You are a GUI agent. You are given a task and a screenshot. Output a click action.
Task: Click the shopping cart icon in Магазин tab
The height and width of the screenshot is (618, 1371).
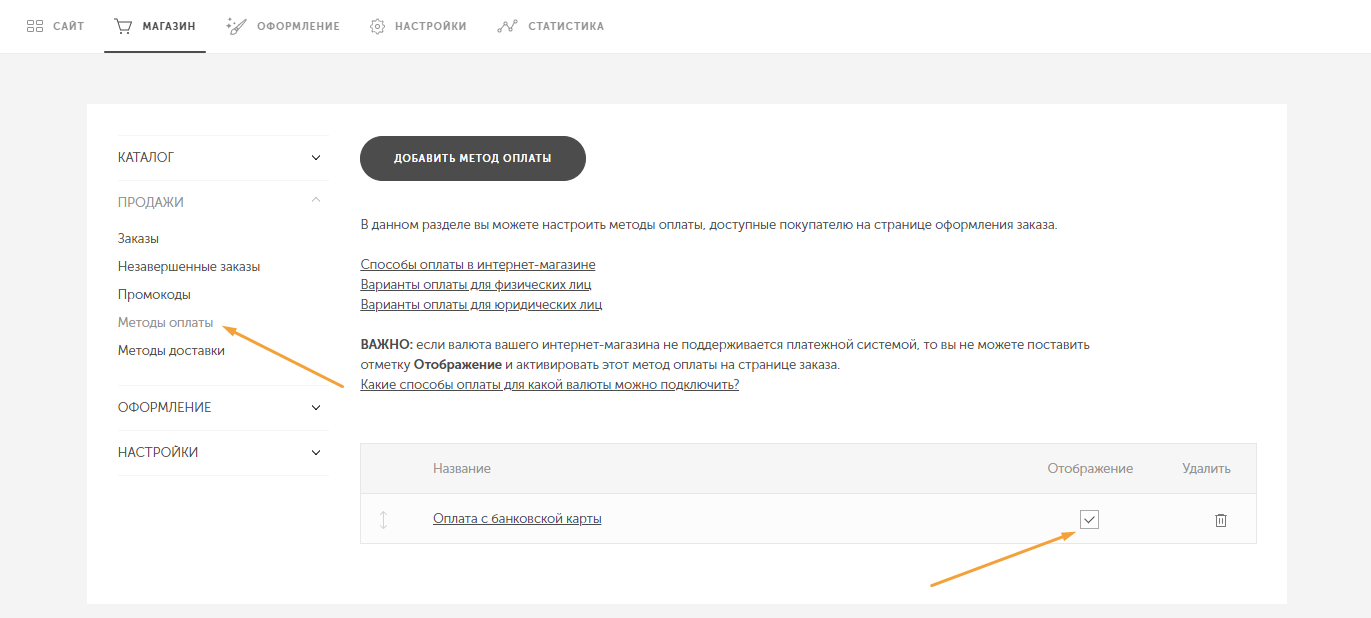pos(123,26)
